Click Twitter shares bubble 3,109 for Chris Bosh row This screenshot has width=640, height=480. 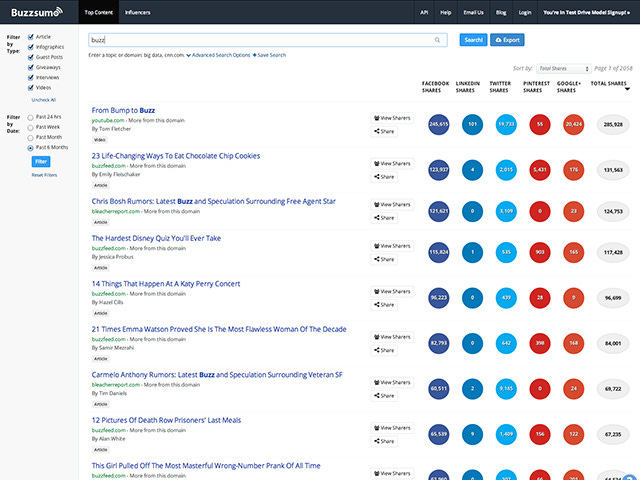coord(506,211)
